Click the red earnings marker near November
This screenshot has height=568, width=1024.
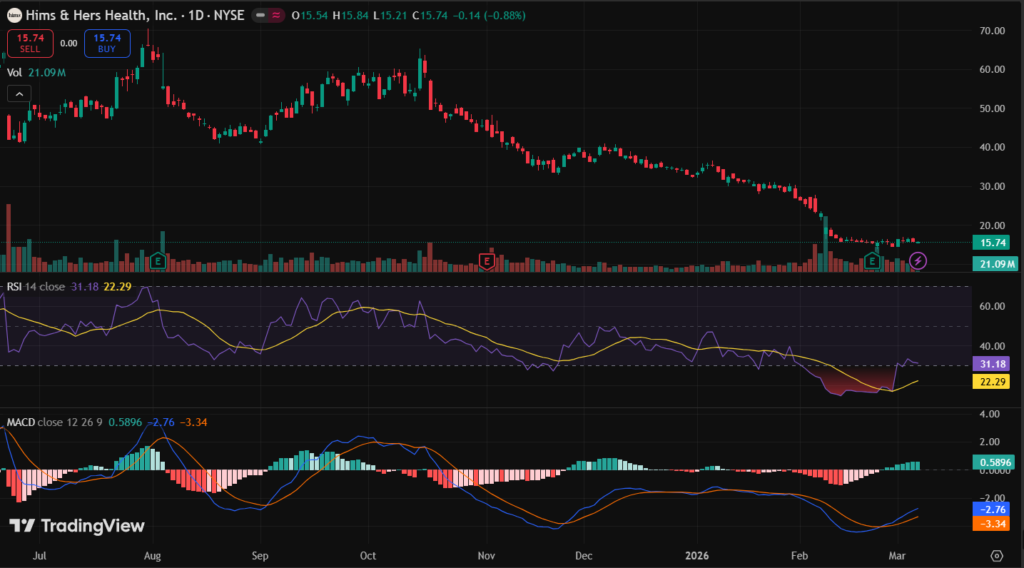click(487, 261)
